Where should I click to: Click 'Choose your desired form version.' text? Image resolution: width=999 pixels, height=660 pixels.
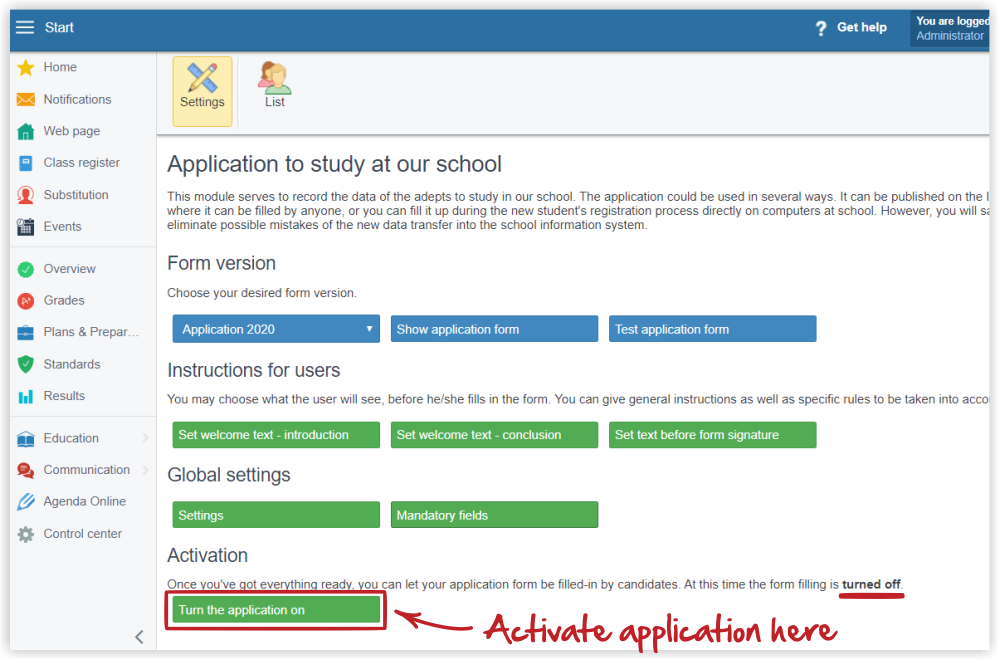(x=262, y=293)
